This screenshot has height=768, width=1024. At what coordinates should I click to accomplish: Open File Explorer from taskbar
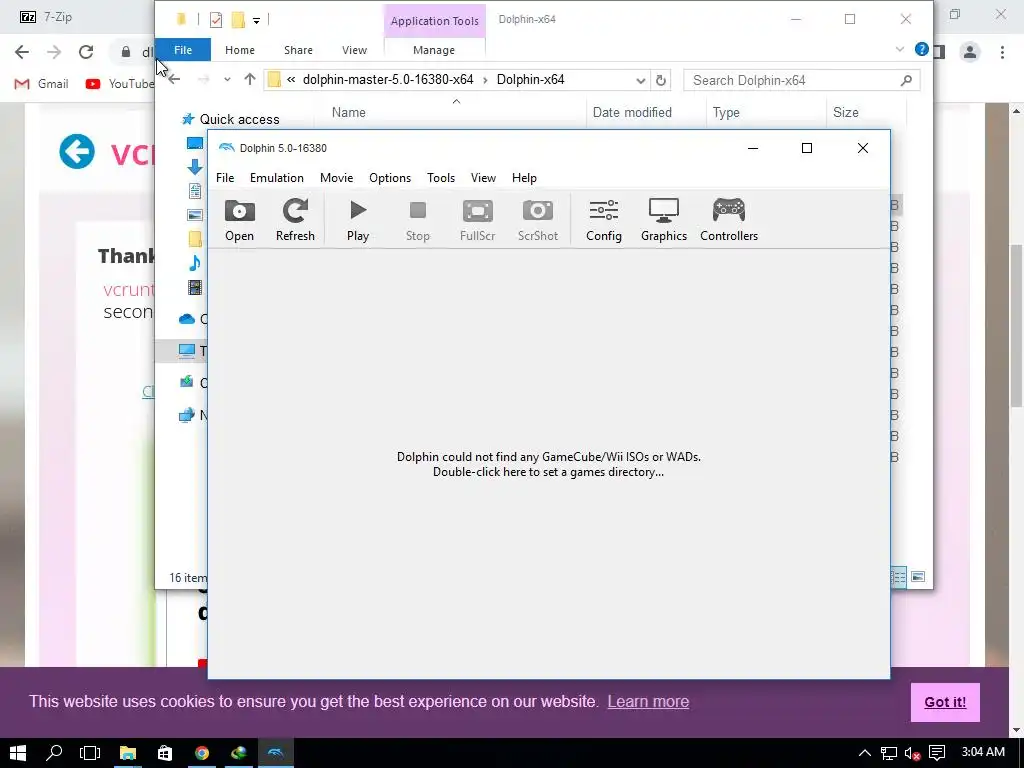click(x=127, y=753)
